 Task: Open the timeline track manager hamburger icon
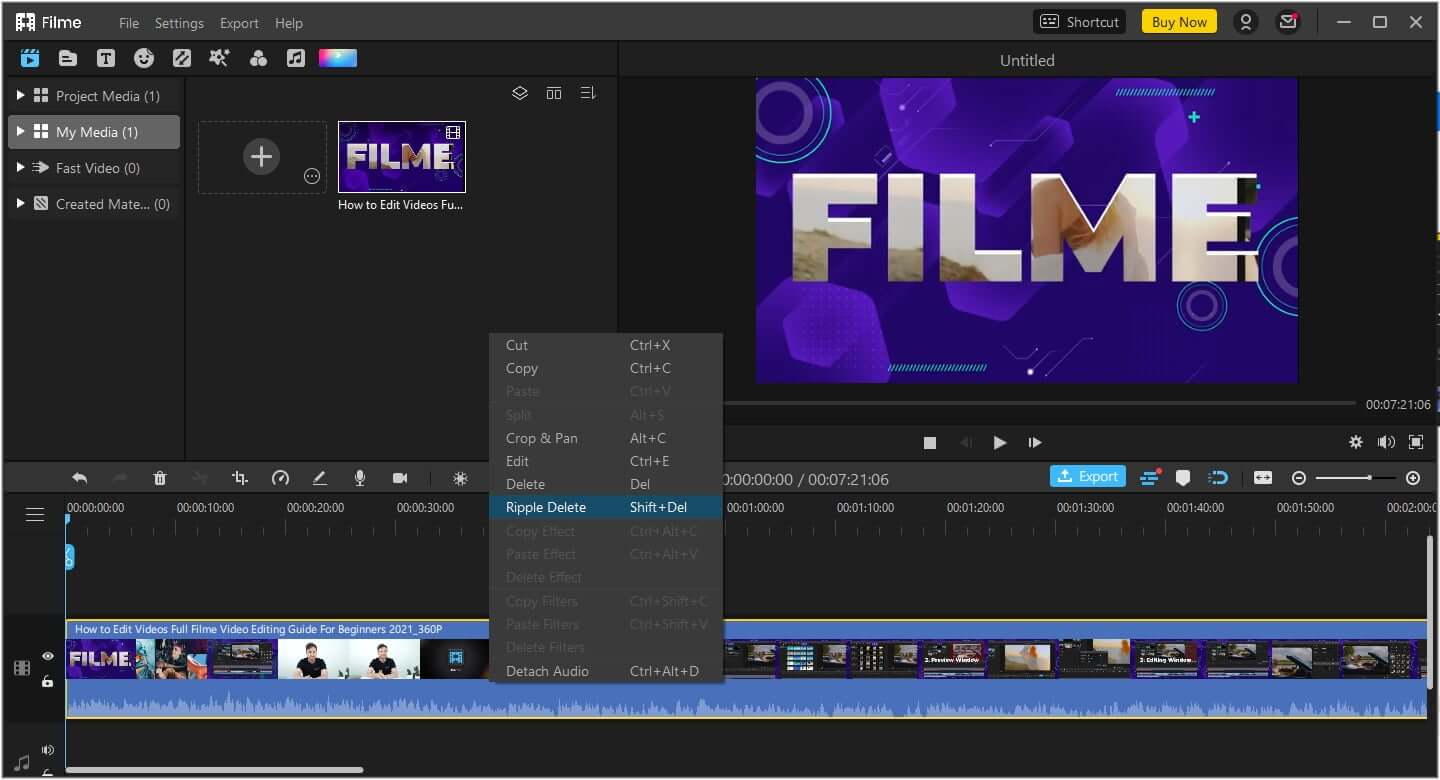tap(35, 514)
